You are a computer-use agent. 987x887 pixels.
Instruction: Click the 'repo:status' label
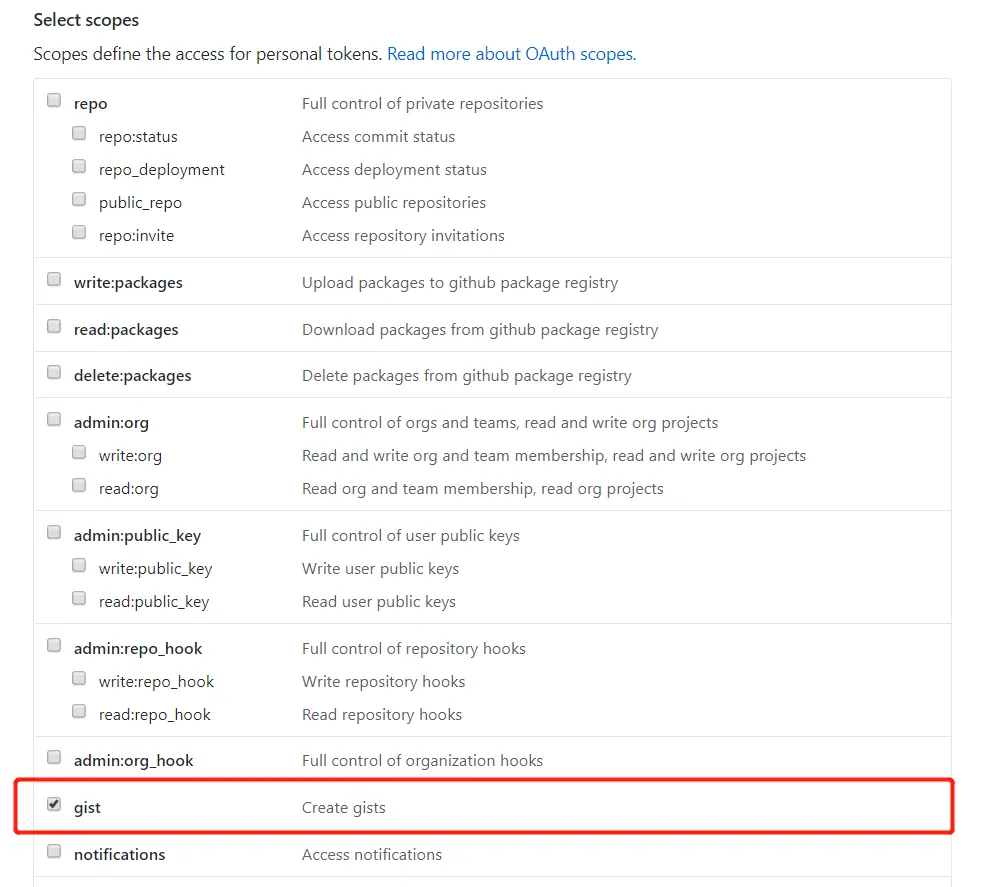tap(138, 137)
